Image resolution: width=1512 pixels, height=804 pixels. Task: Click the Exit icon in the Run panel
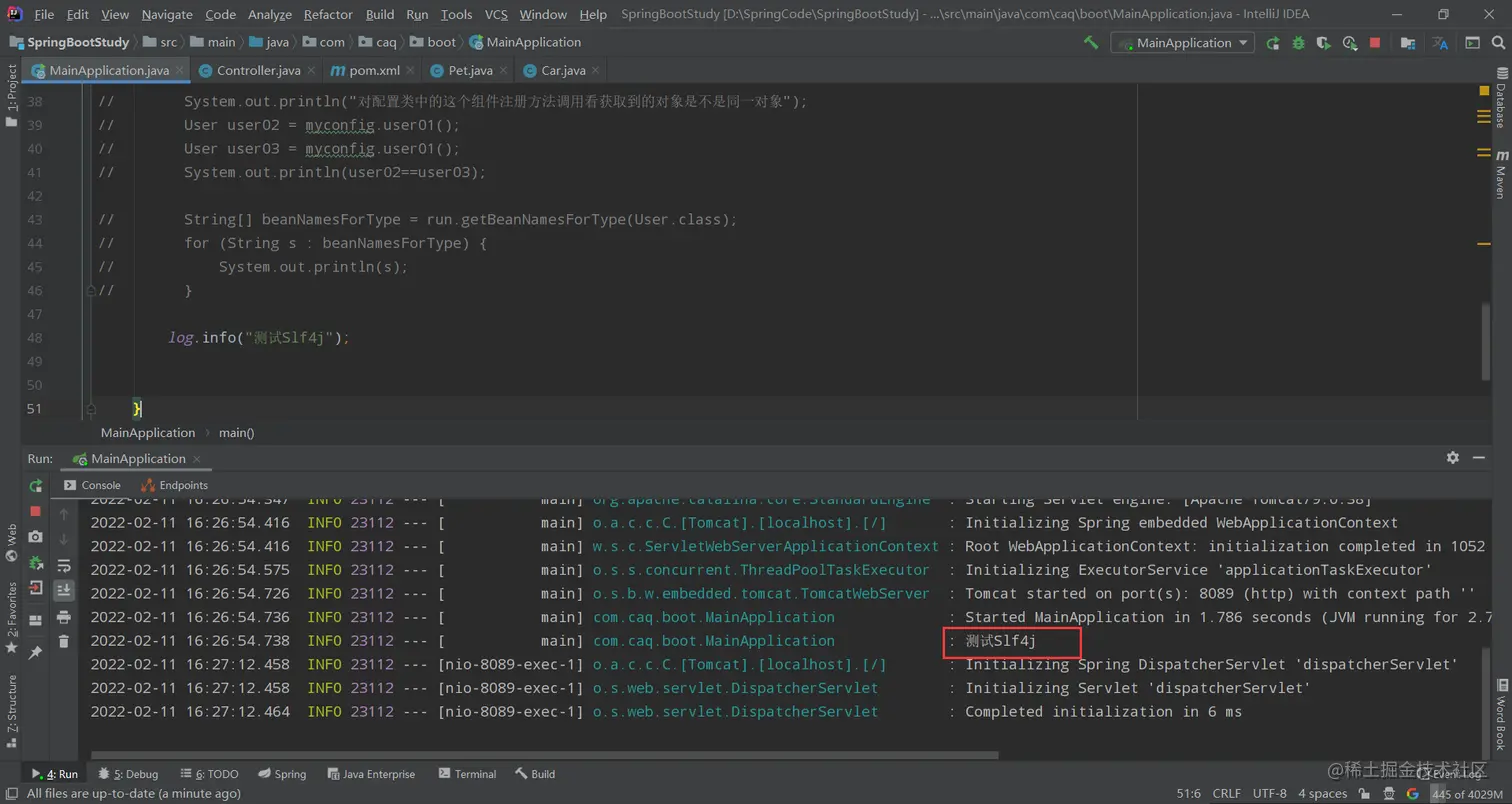[x=36, y=588]
